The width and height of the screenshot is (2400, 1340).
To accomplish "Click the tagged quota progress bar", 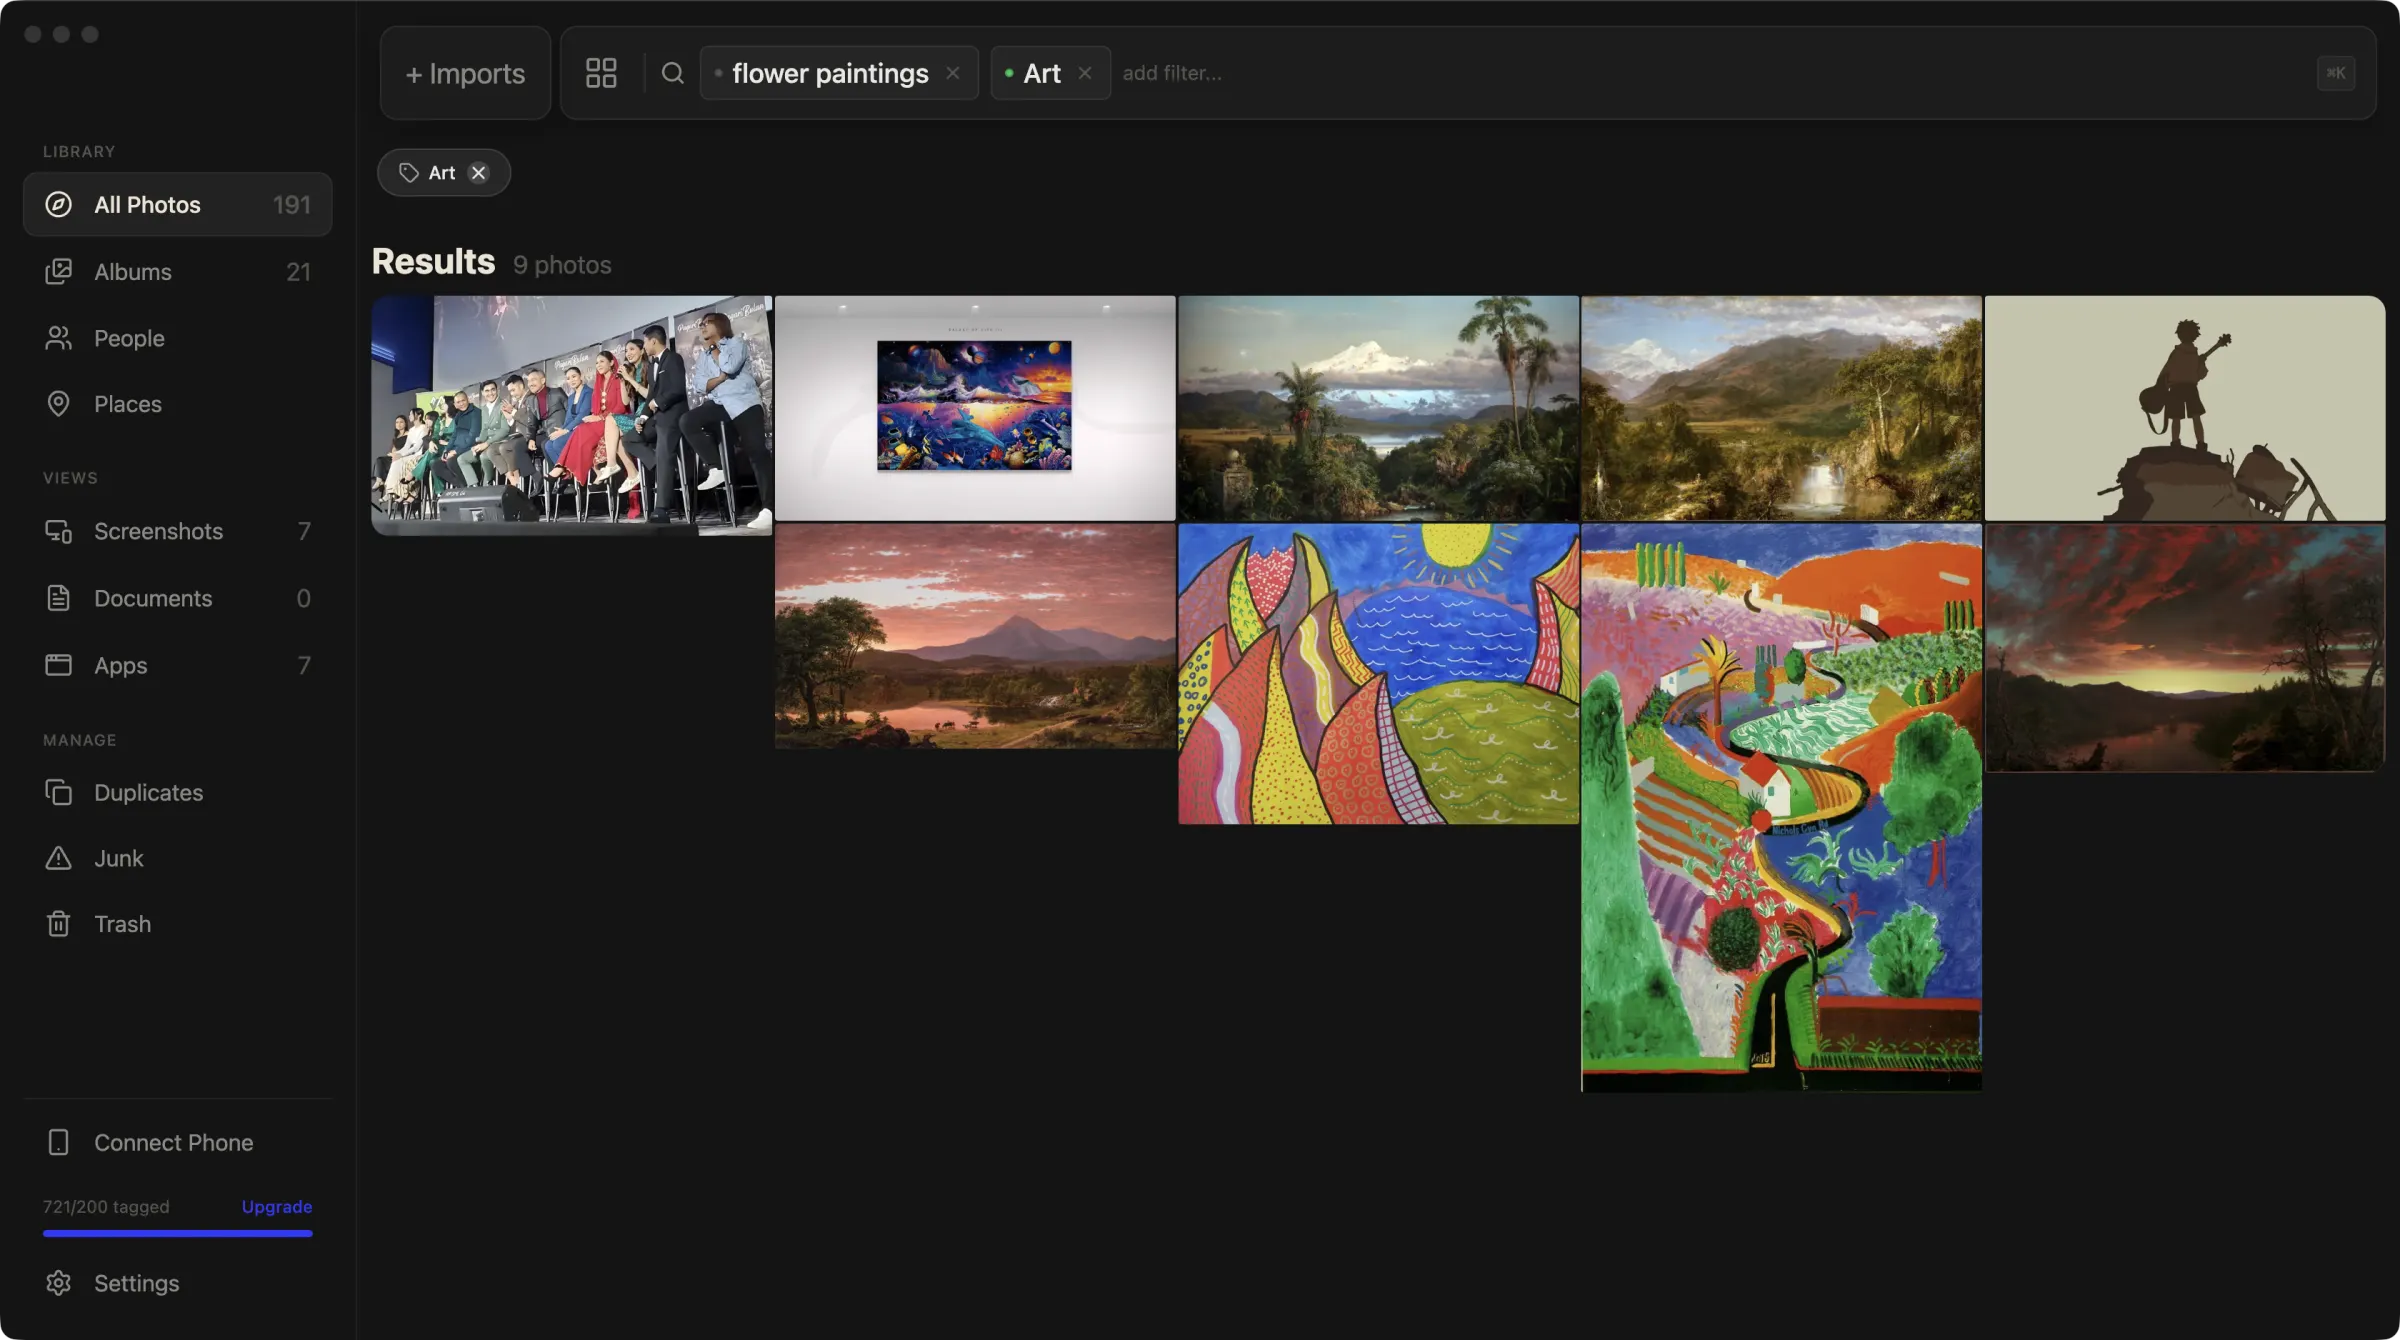I will (178, 1233).
